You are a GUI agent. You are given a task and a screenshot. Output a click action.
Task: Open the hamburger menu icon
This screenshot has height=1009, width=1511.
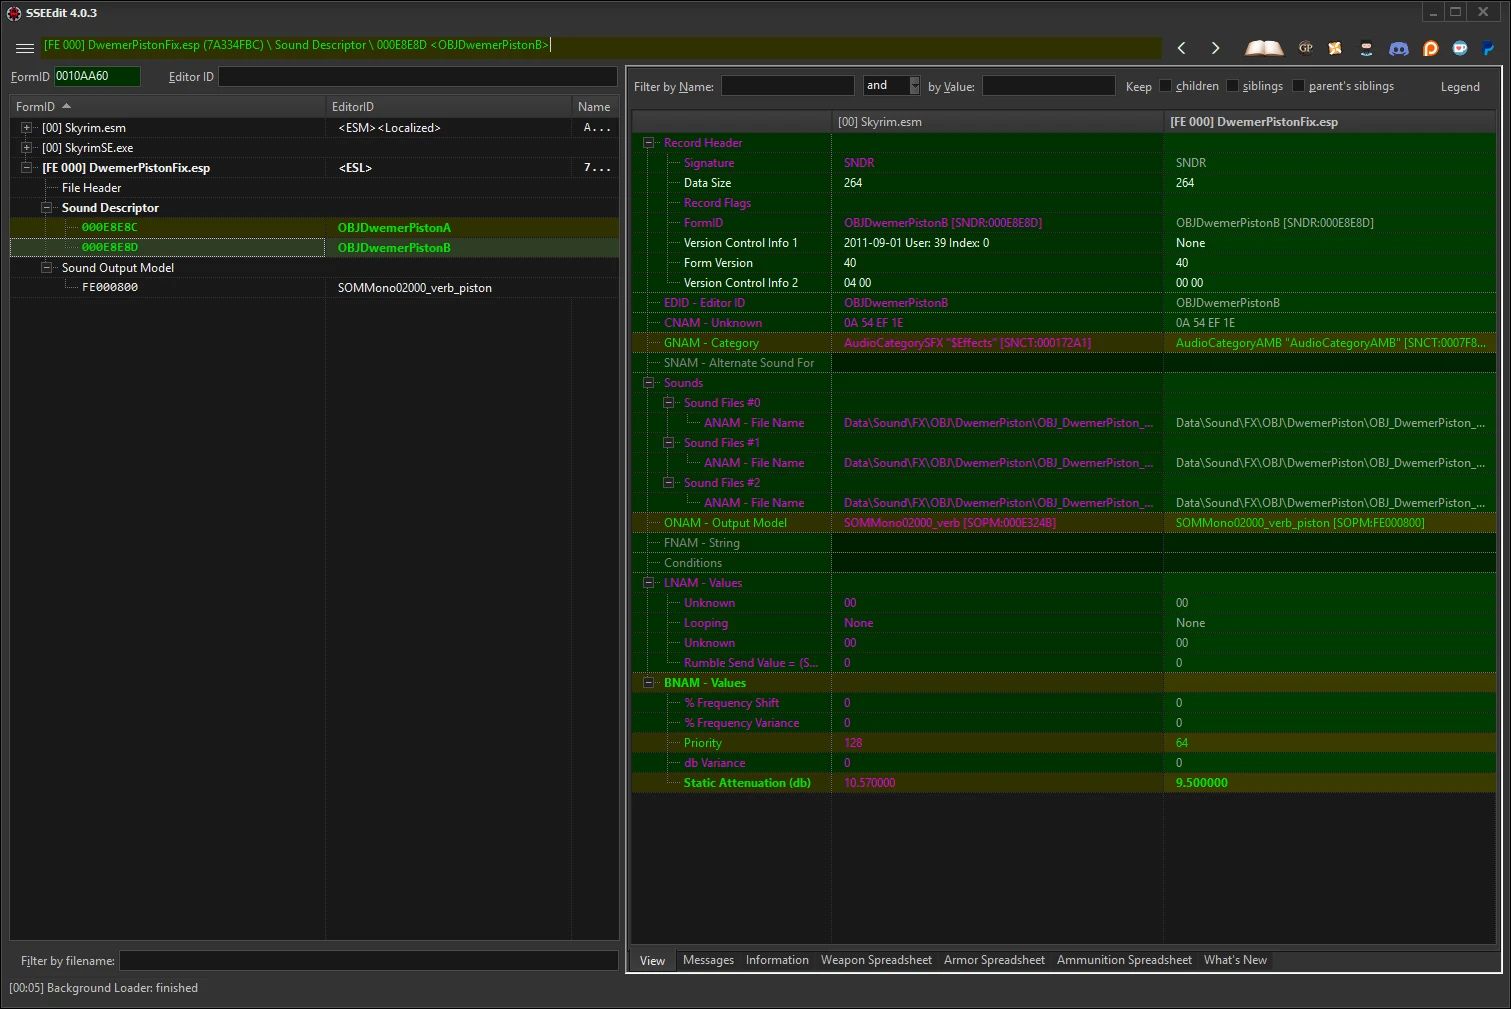click(24, 45)
